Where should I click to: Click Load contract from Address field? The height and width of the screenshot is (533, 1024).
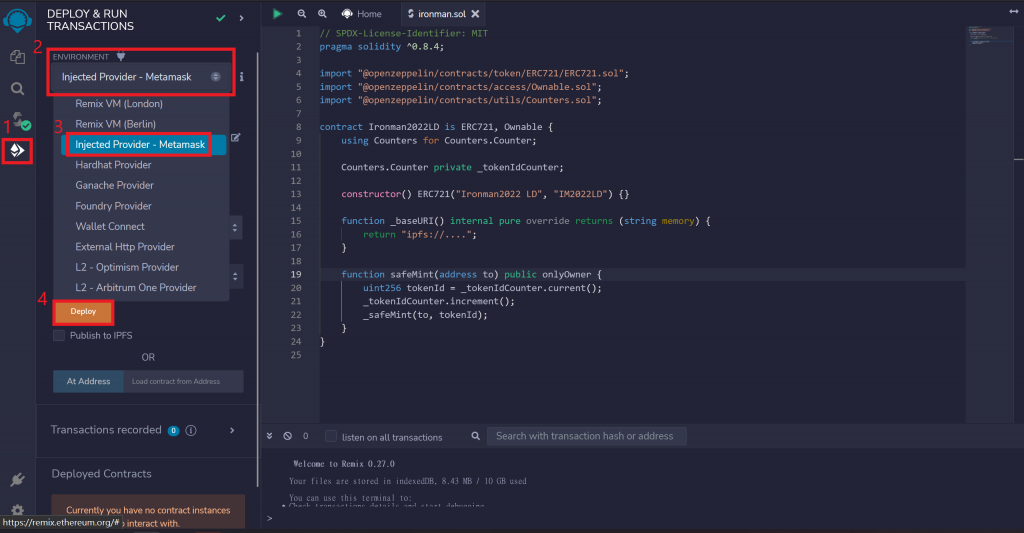coord(184,381)
